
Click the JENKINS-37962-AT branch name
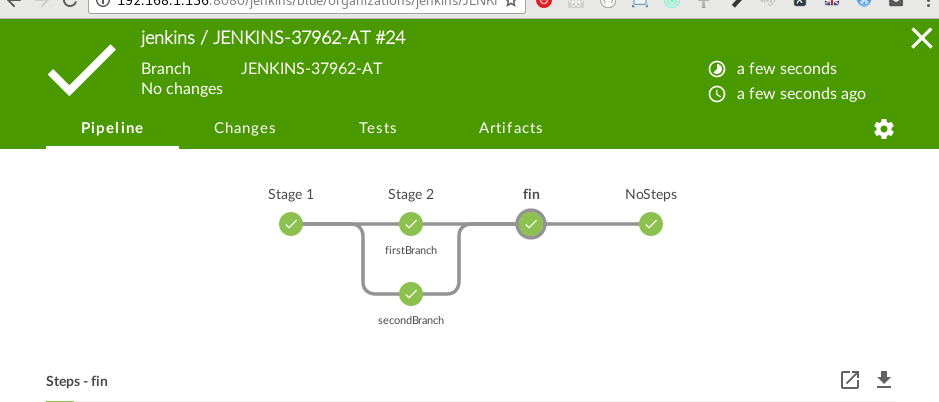311,69
